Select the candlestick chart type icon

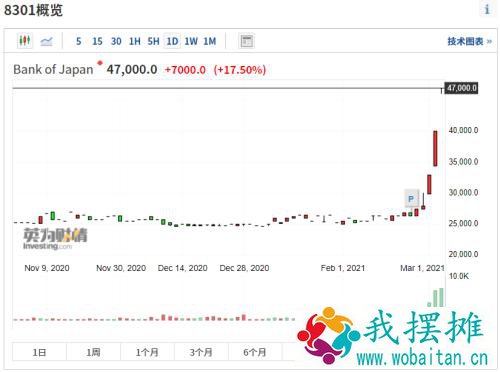coord(25,41)
